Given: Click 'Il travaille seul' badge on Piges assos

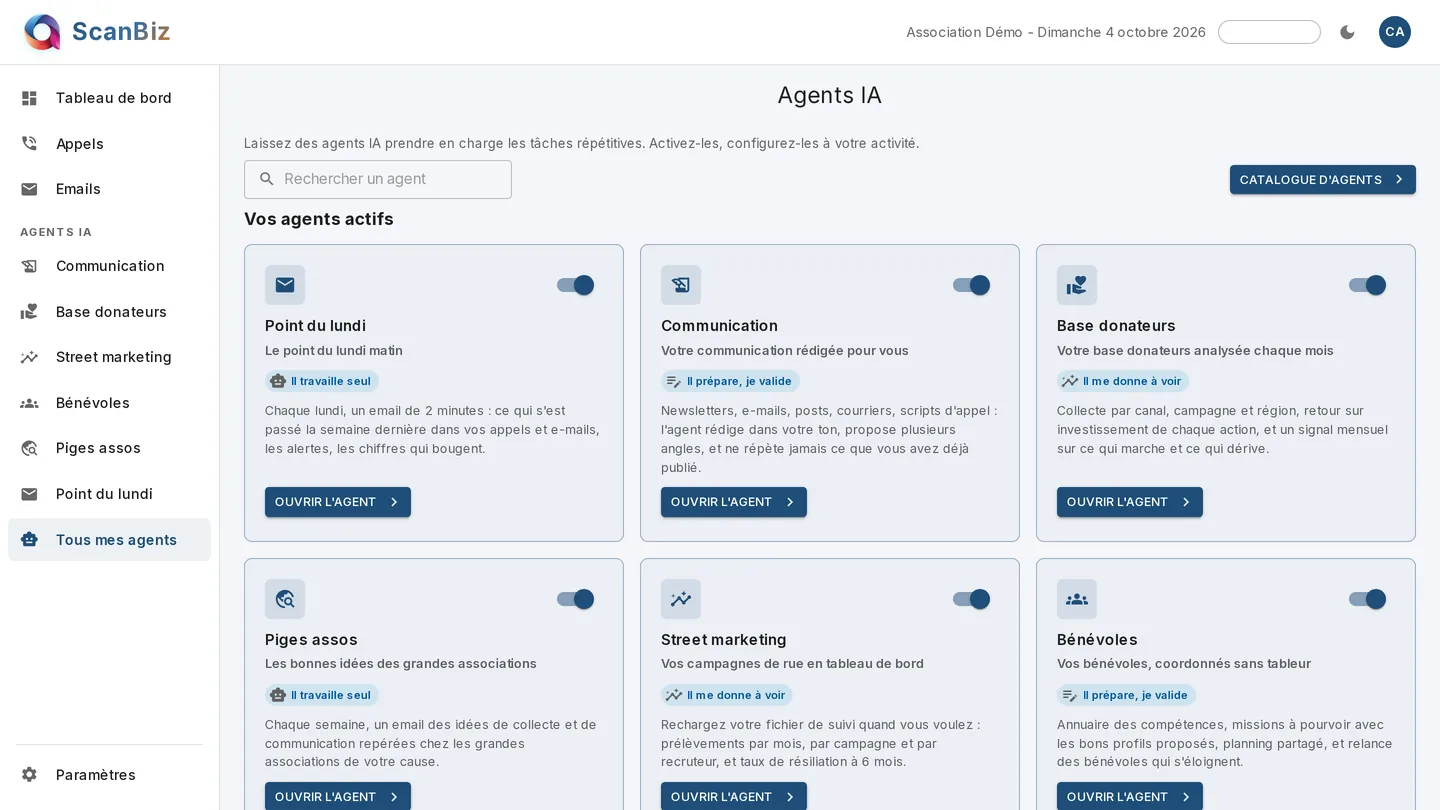Looking at the screenshot, I should click(322, 695).
